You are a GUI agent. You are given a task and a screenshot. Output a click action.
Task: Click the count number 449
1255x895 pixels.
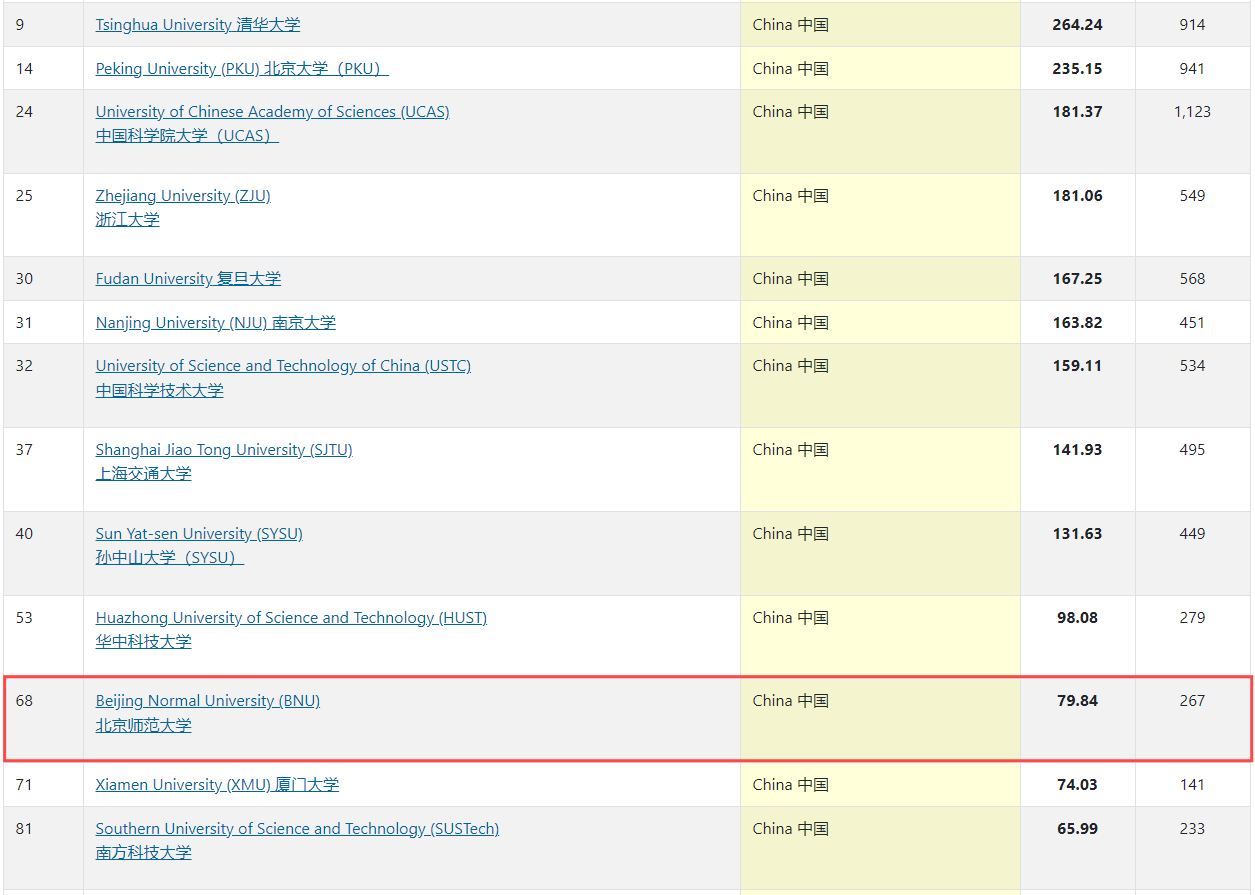click(1192, 534)
